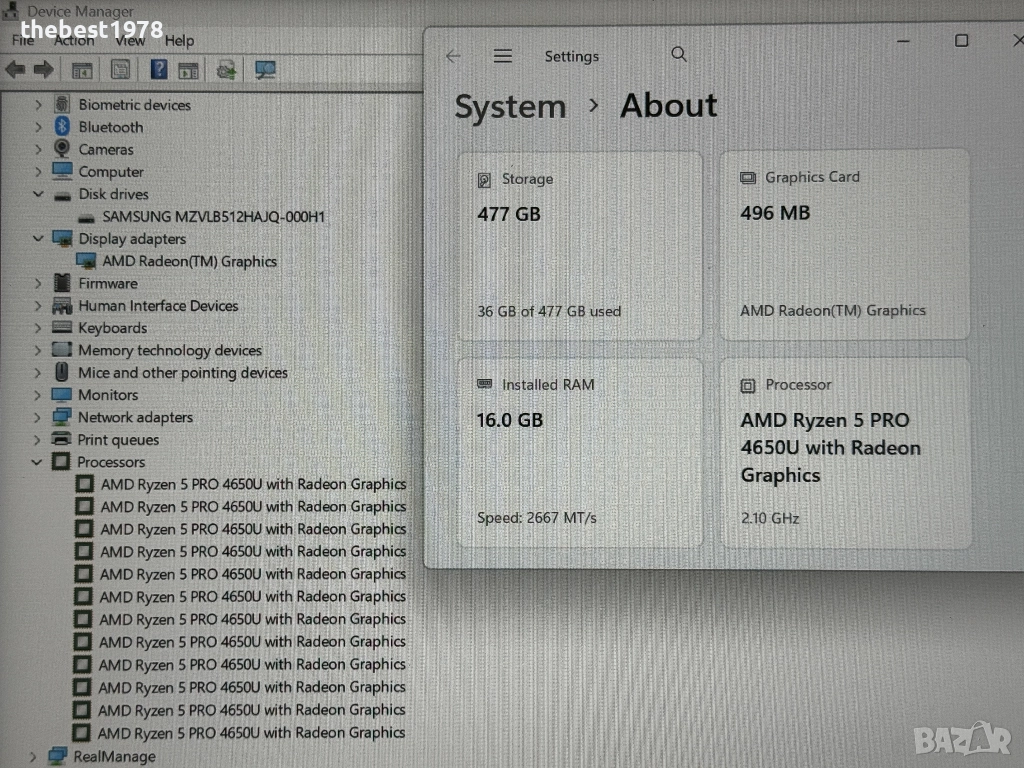Open the Help menu

point(179,41)
